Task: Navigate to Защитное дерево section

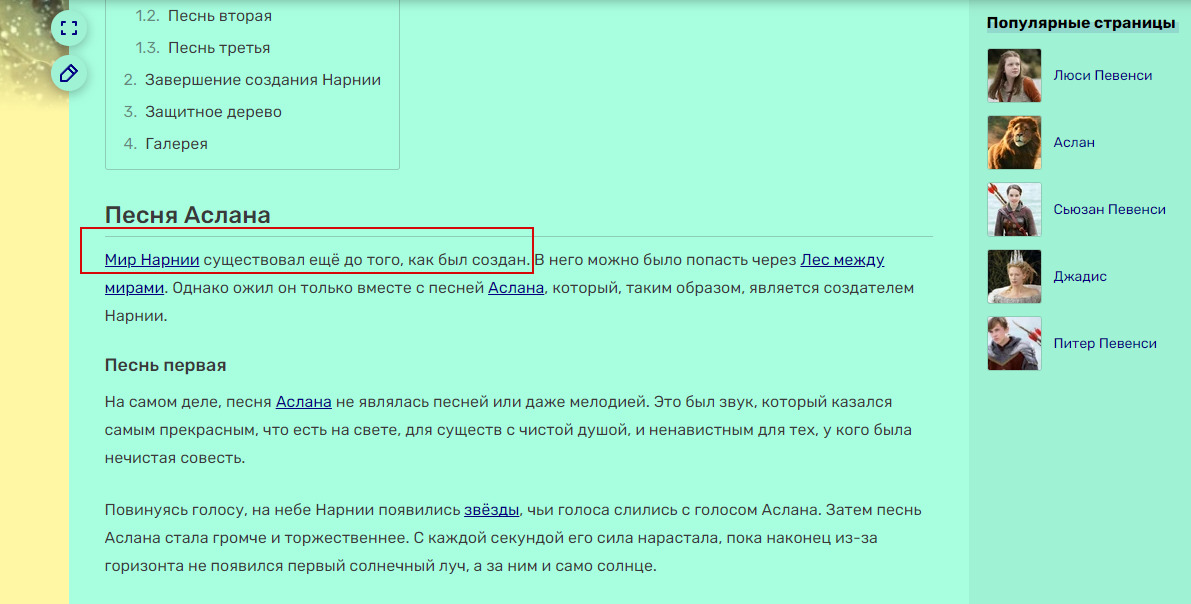Action: 213,112
